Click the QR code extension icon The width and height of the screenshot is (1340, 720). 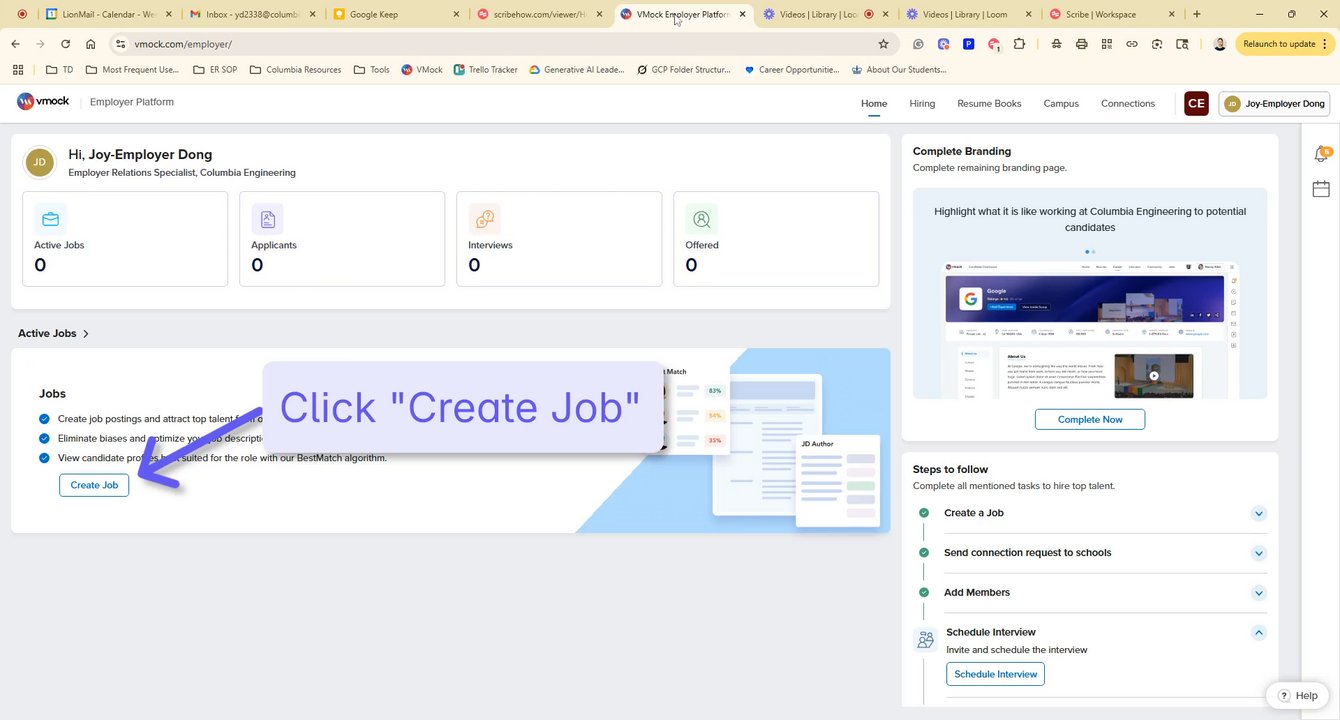click(x=1106, y=44)
